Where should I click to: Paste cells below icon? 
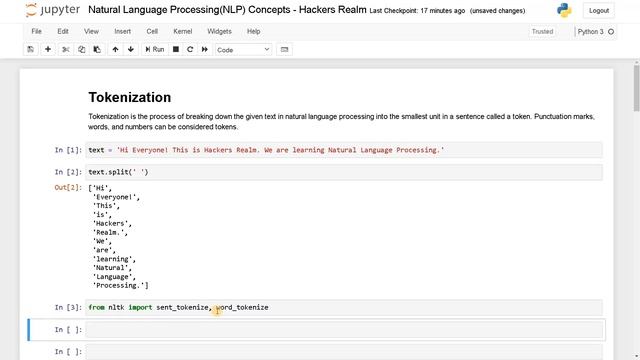97,49
